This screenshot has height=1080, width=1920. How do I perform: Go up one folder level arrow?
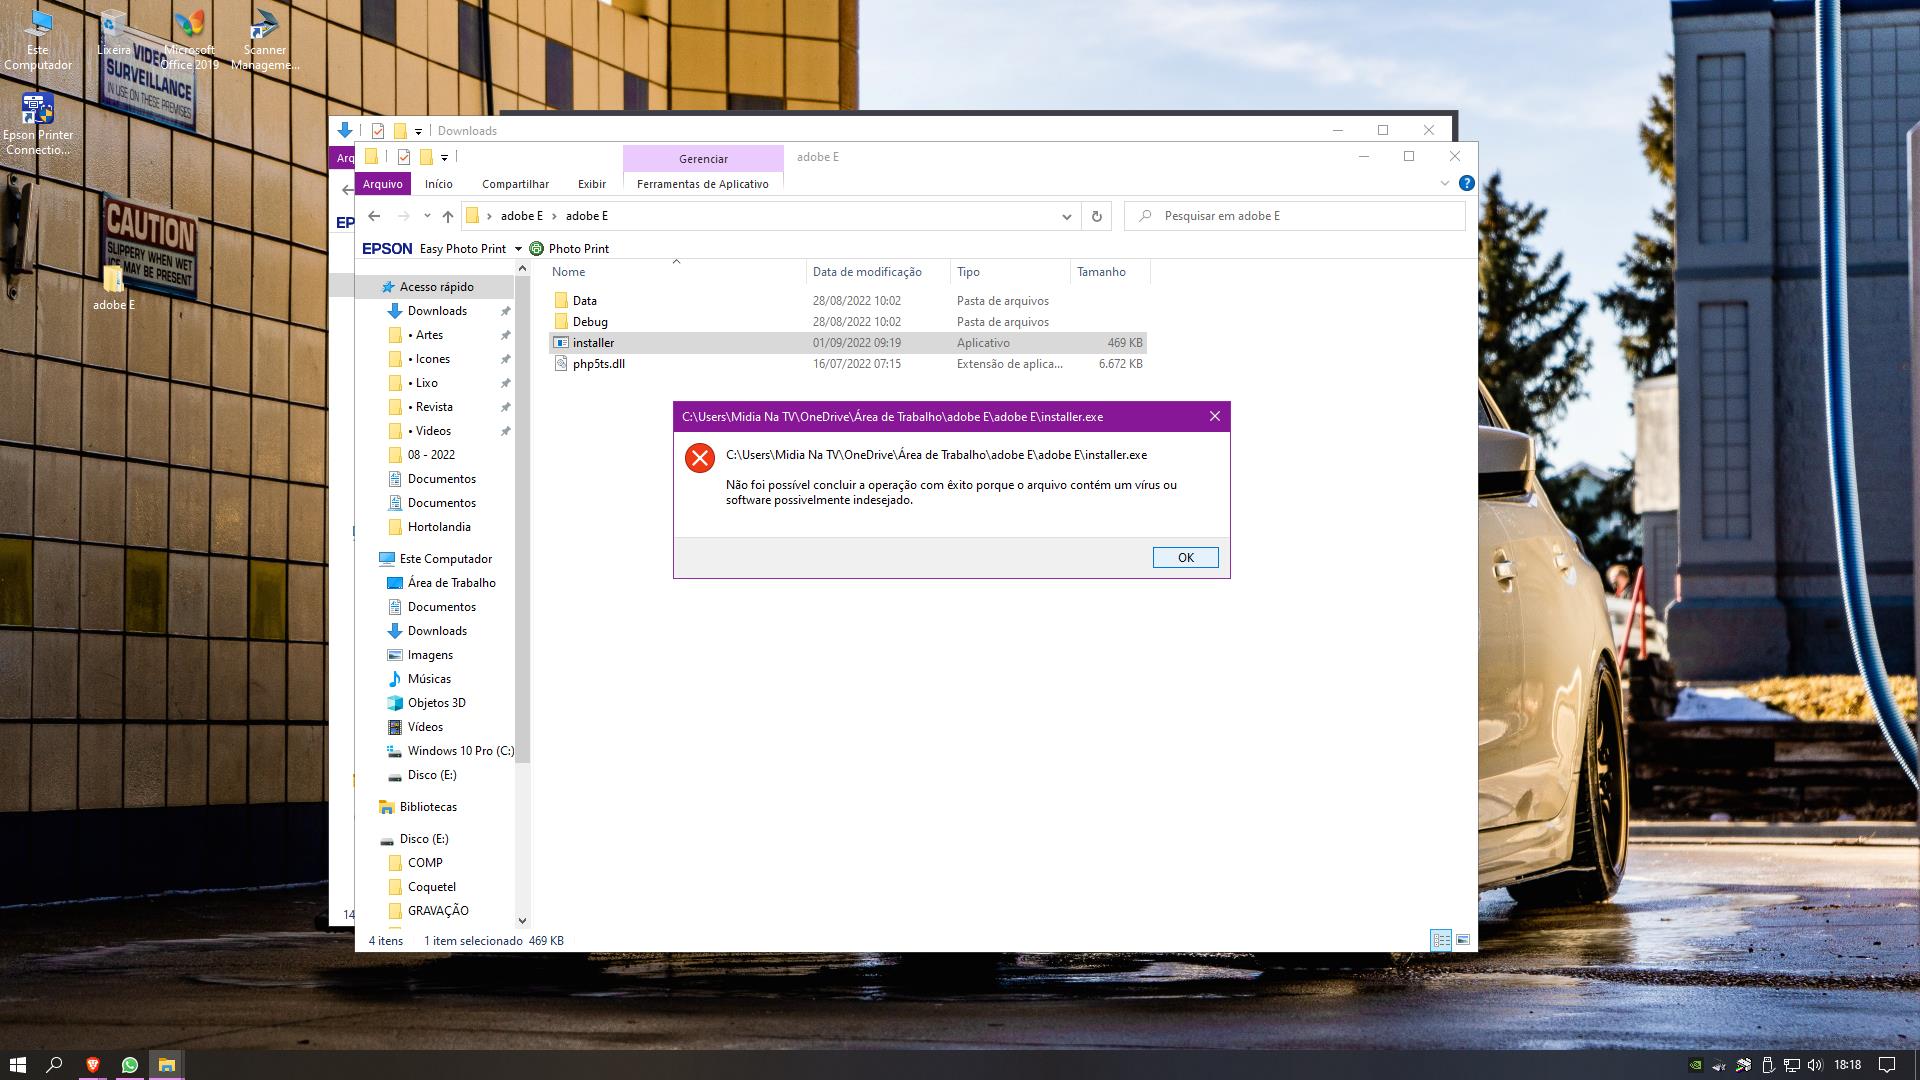point(447,216)
